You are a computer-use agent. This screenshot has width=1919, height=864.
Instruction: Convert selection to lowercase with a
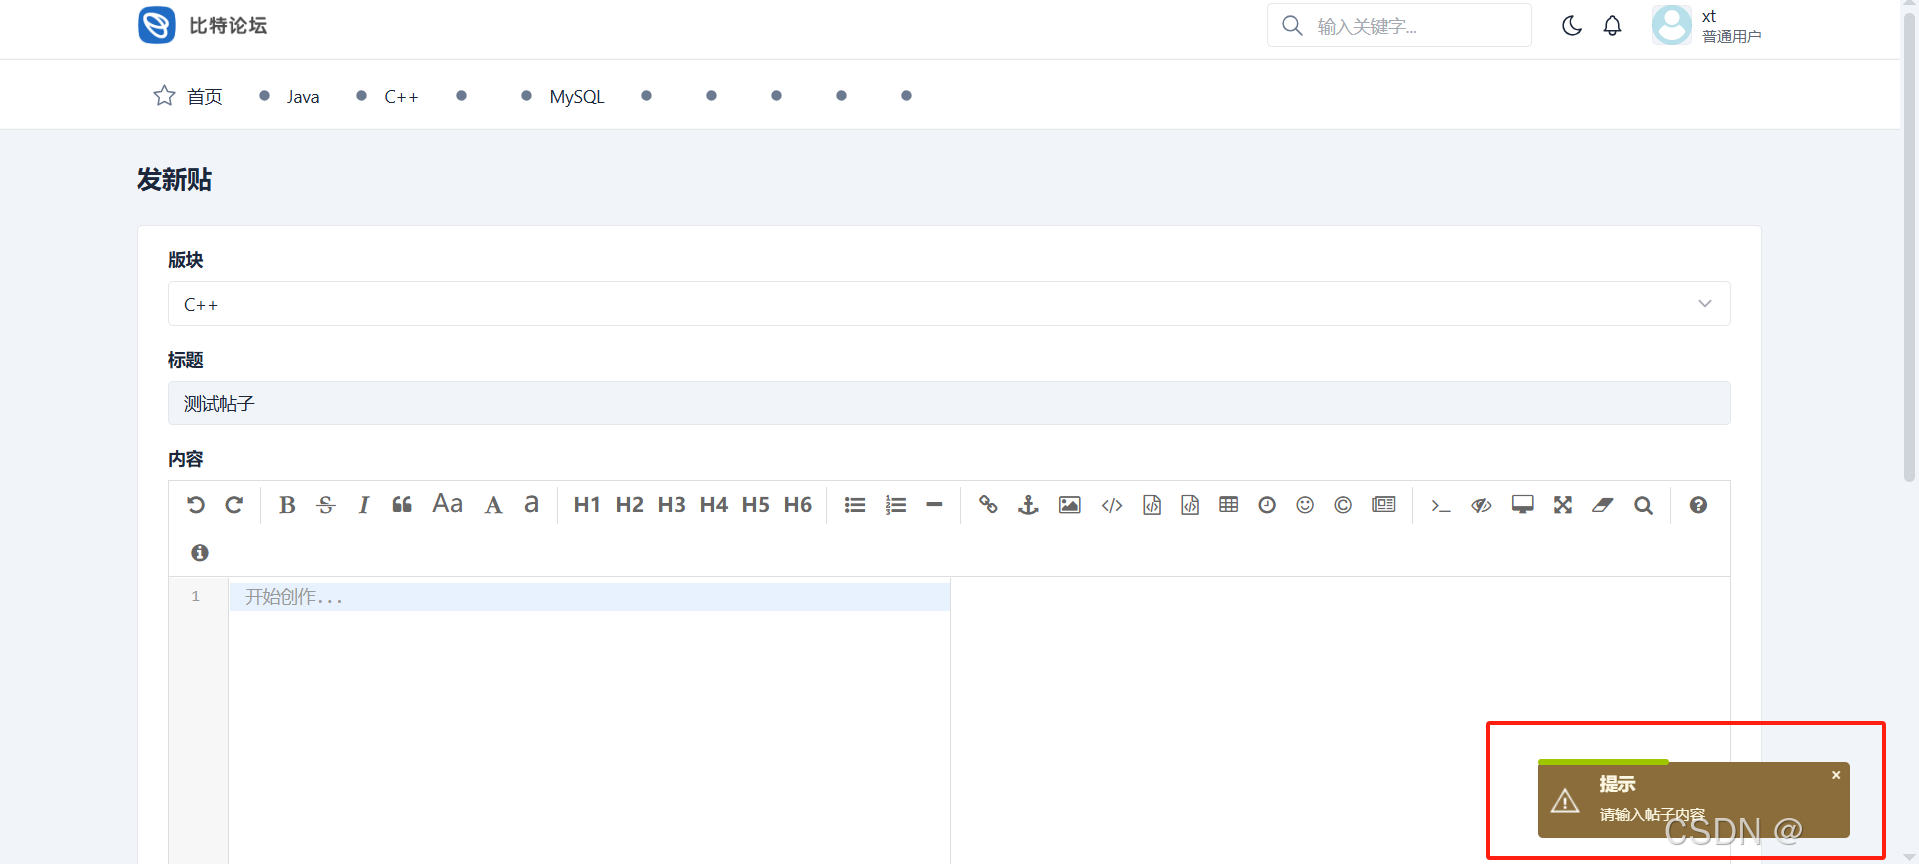[x=532, y=504]
